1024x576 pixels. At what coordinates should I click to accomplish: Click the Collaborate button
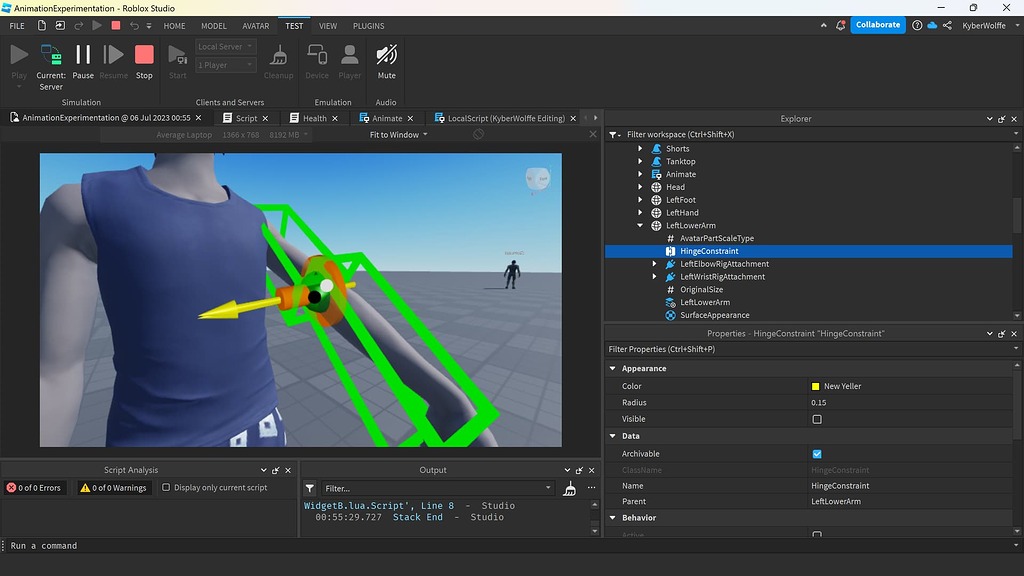pos(877,25)
